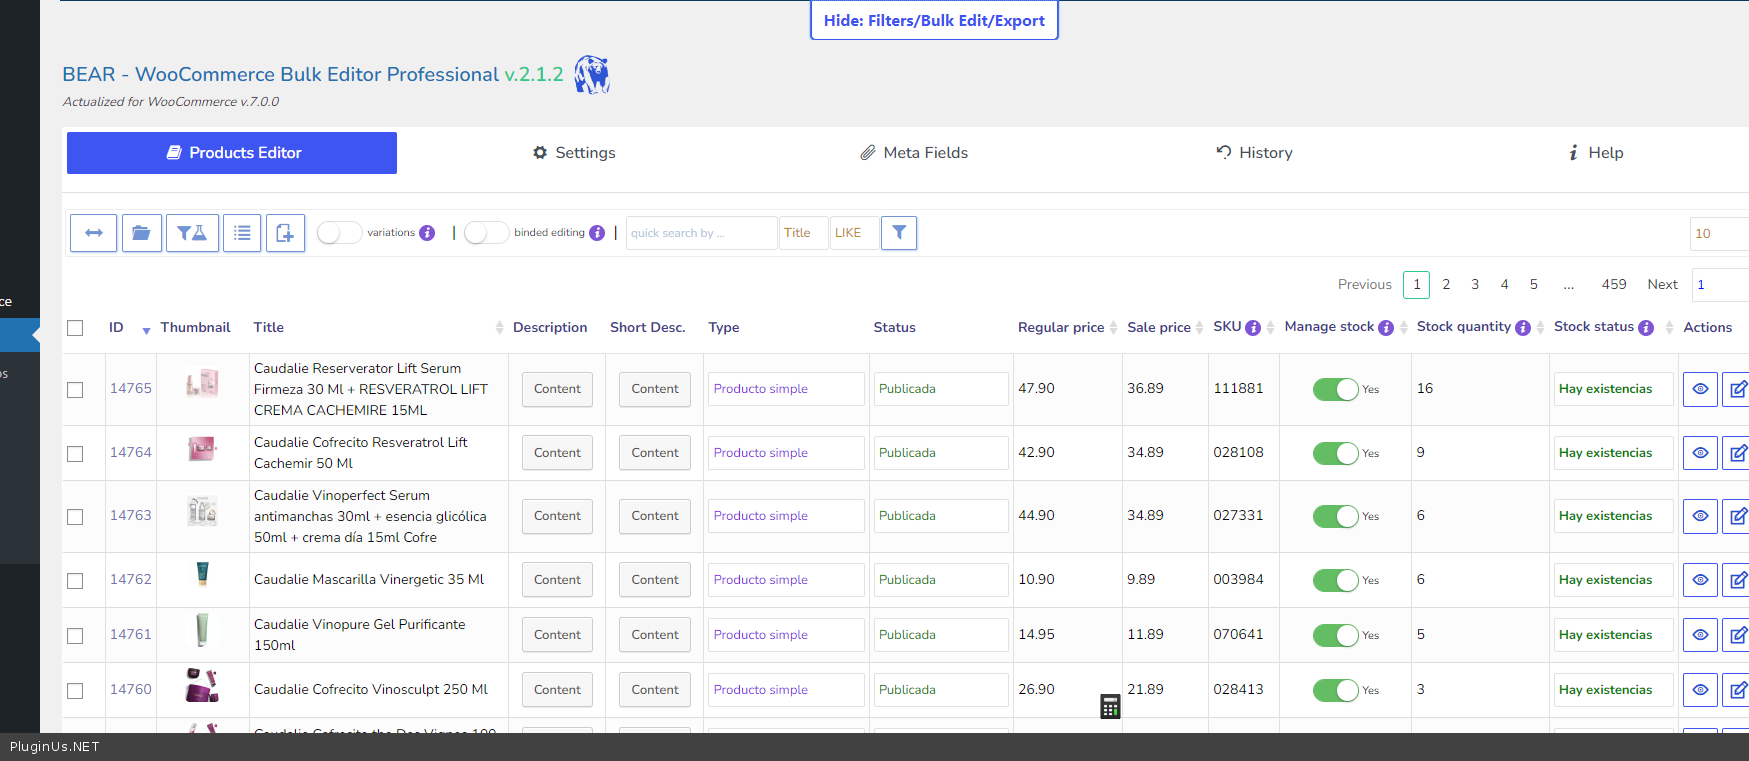1749x761 pixels.
Task: Click the filter-and-flask icon button
Action: pyautogui.click(x=192, y=233)
